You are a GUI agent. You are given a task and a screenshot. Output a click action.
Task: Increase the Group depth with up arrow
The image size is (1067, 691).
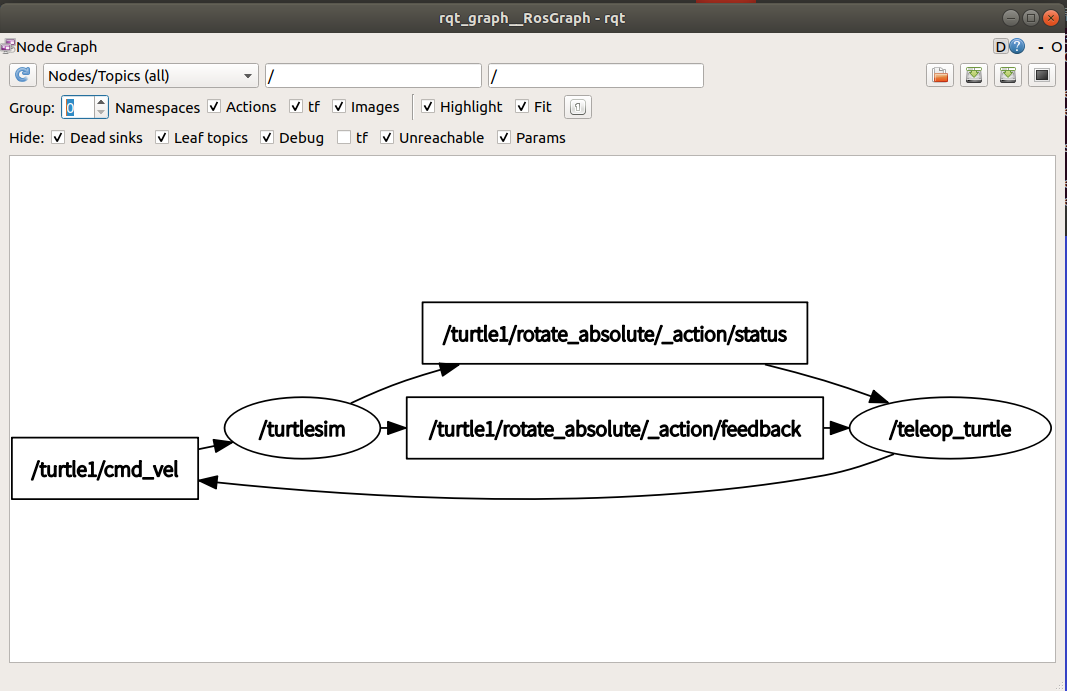pyautogui.click(x=101, y=102)
